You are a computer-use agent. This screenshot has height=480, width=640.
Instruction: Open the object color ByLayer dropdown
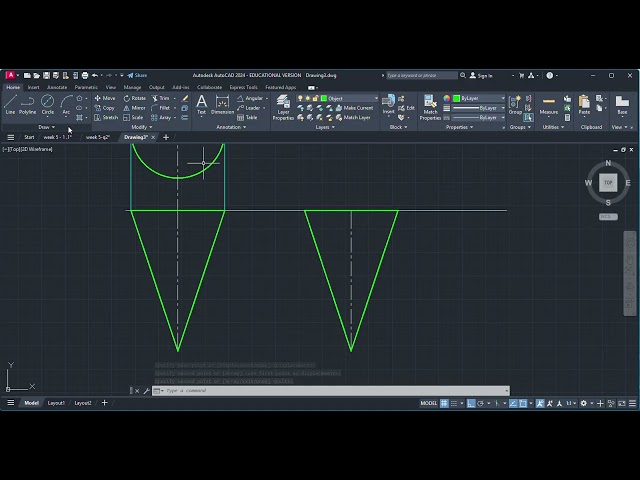coord(479,98)
